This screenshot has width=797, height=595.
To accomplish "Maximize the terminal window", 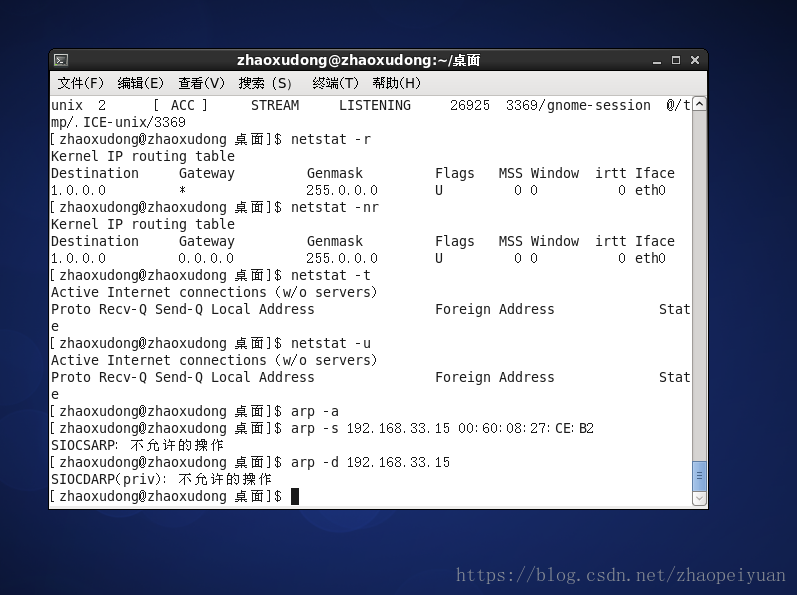I will pyautogui.click(x=676, y=60).
